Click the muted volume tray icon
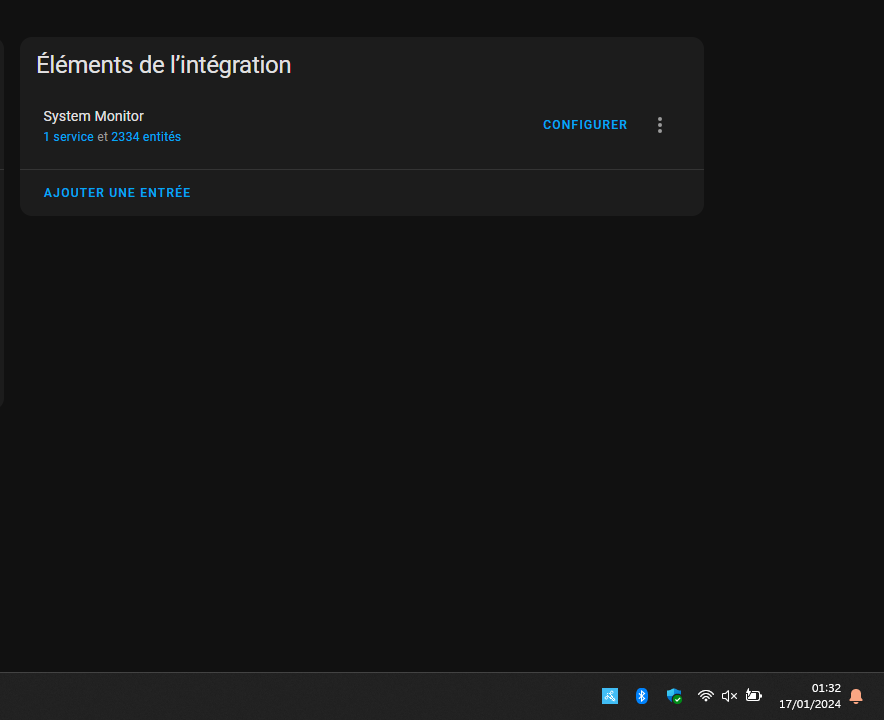The height and width of the screenshot is (720, 884). point(729,696)
